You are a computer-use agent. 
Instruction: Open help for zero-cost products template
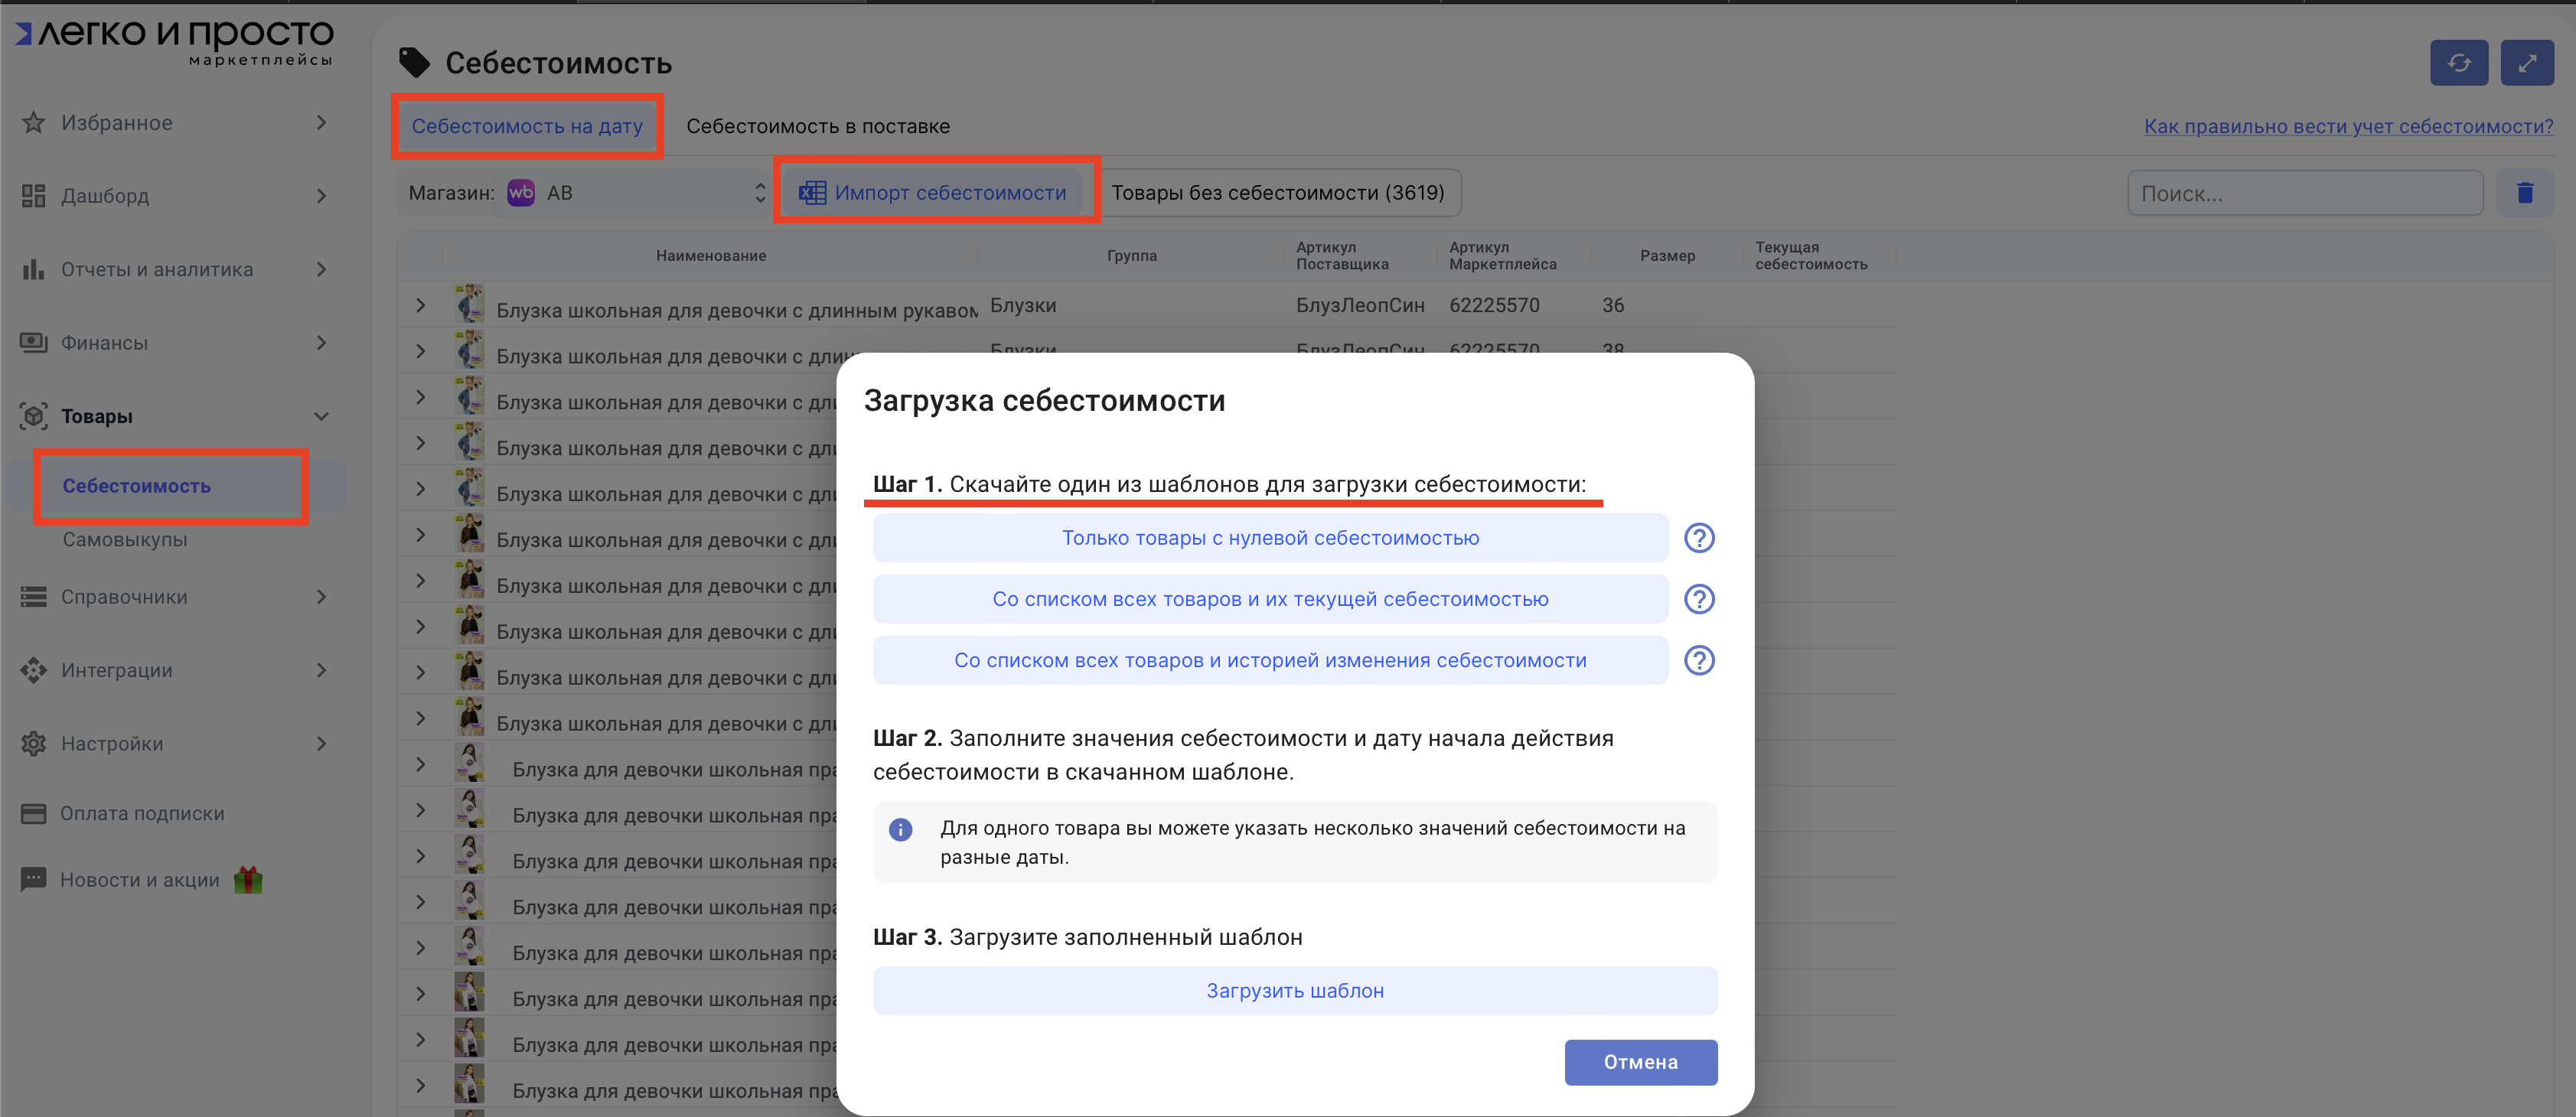1698,538
